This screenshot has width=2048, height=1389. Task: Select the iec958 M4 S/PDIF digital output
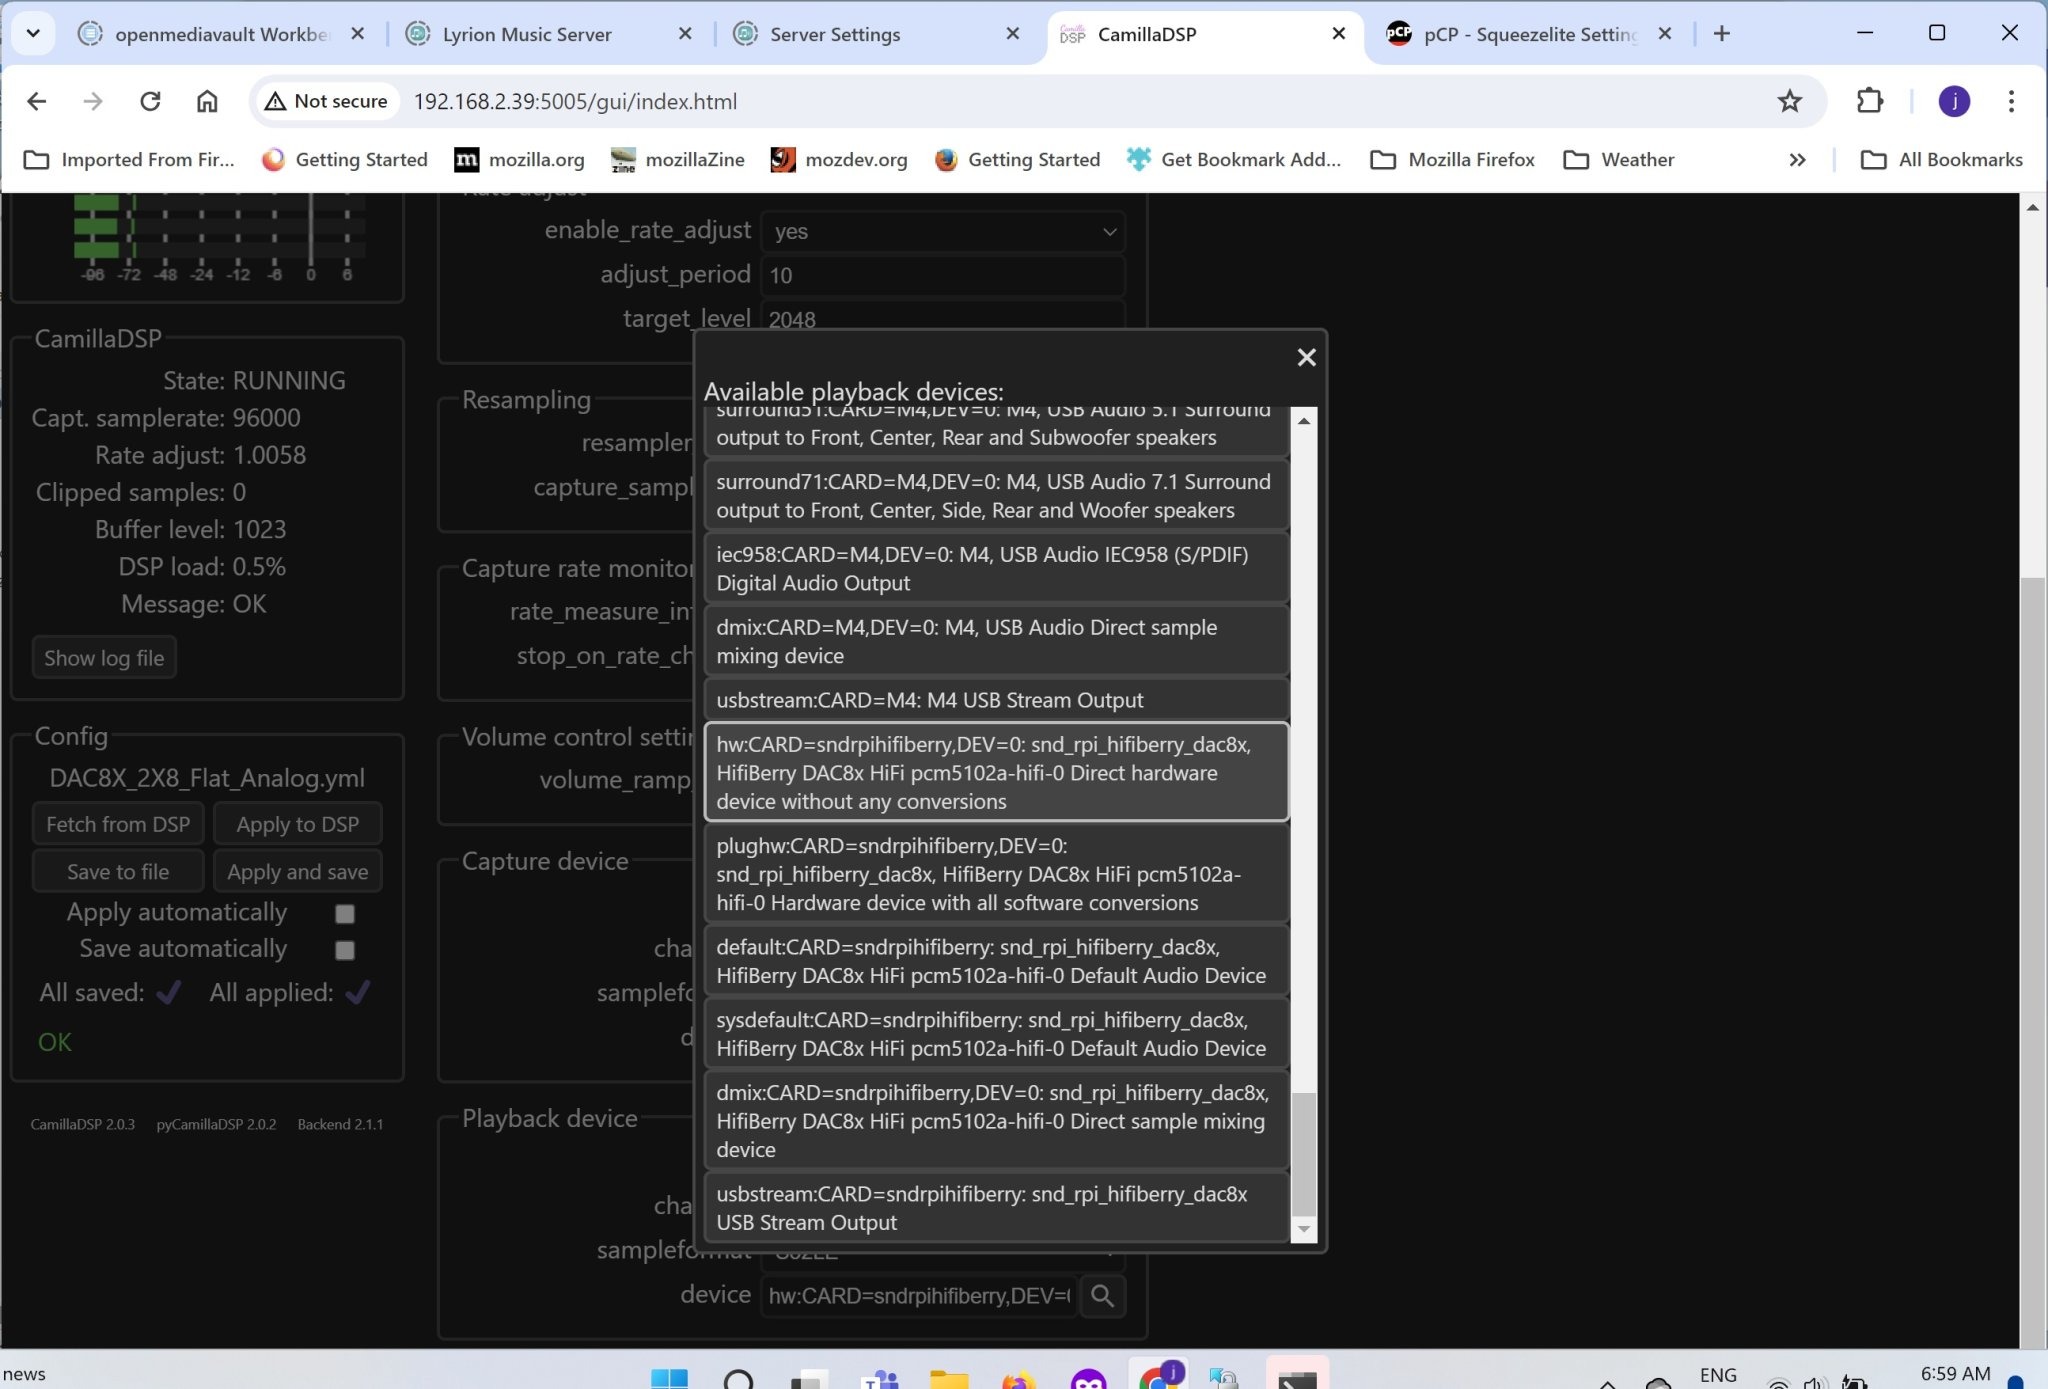pyautogui.click(x=996, y=568)
